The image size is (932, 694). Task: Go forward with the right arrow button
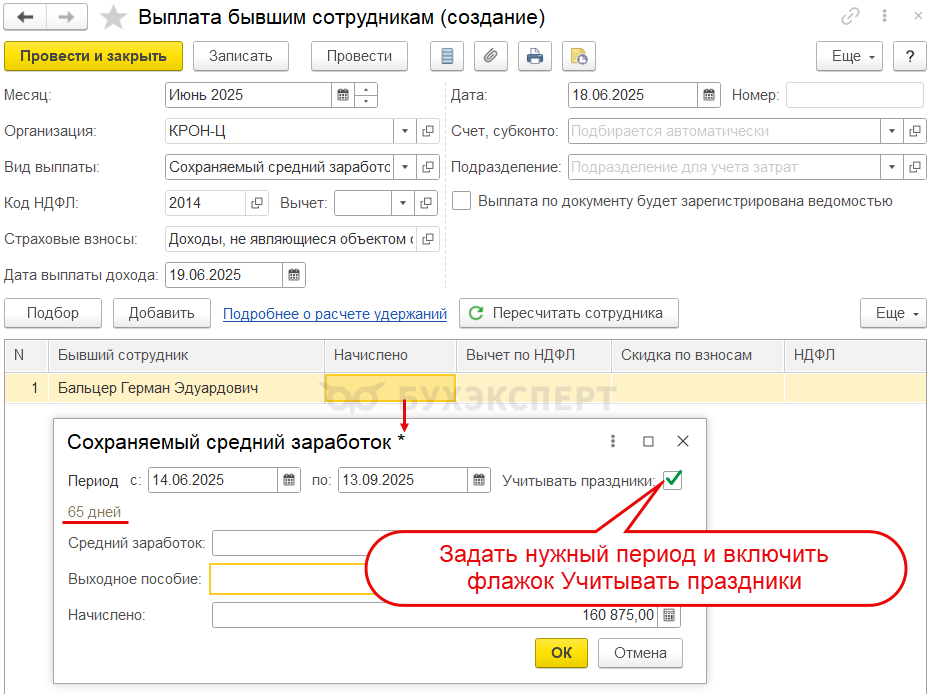[67, 17]
